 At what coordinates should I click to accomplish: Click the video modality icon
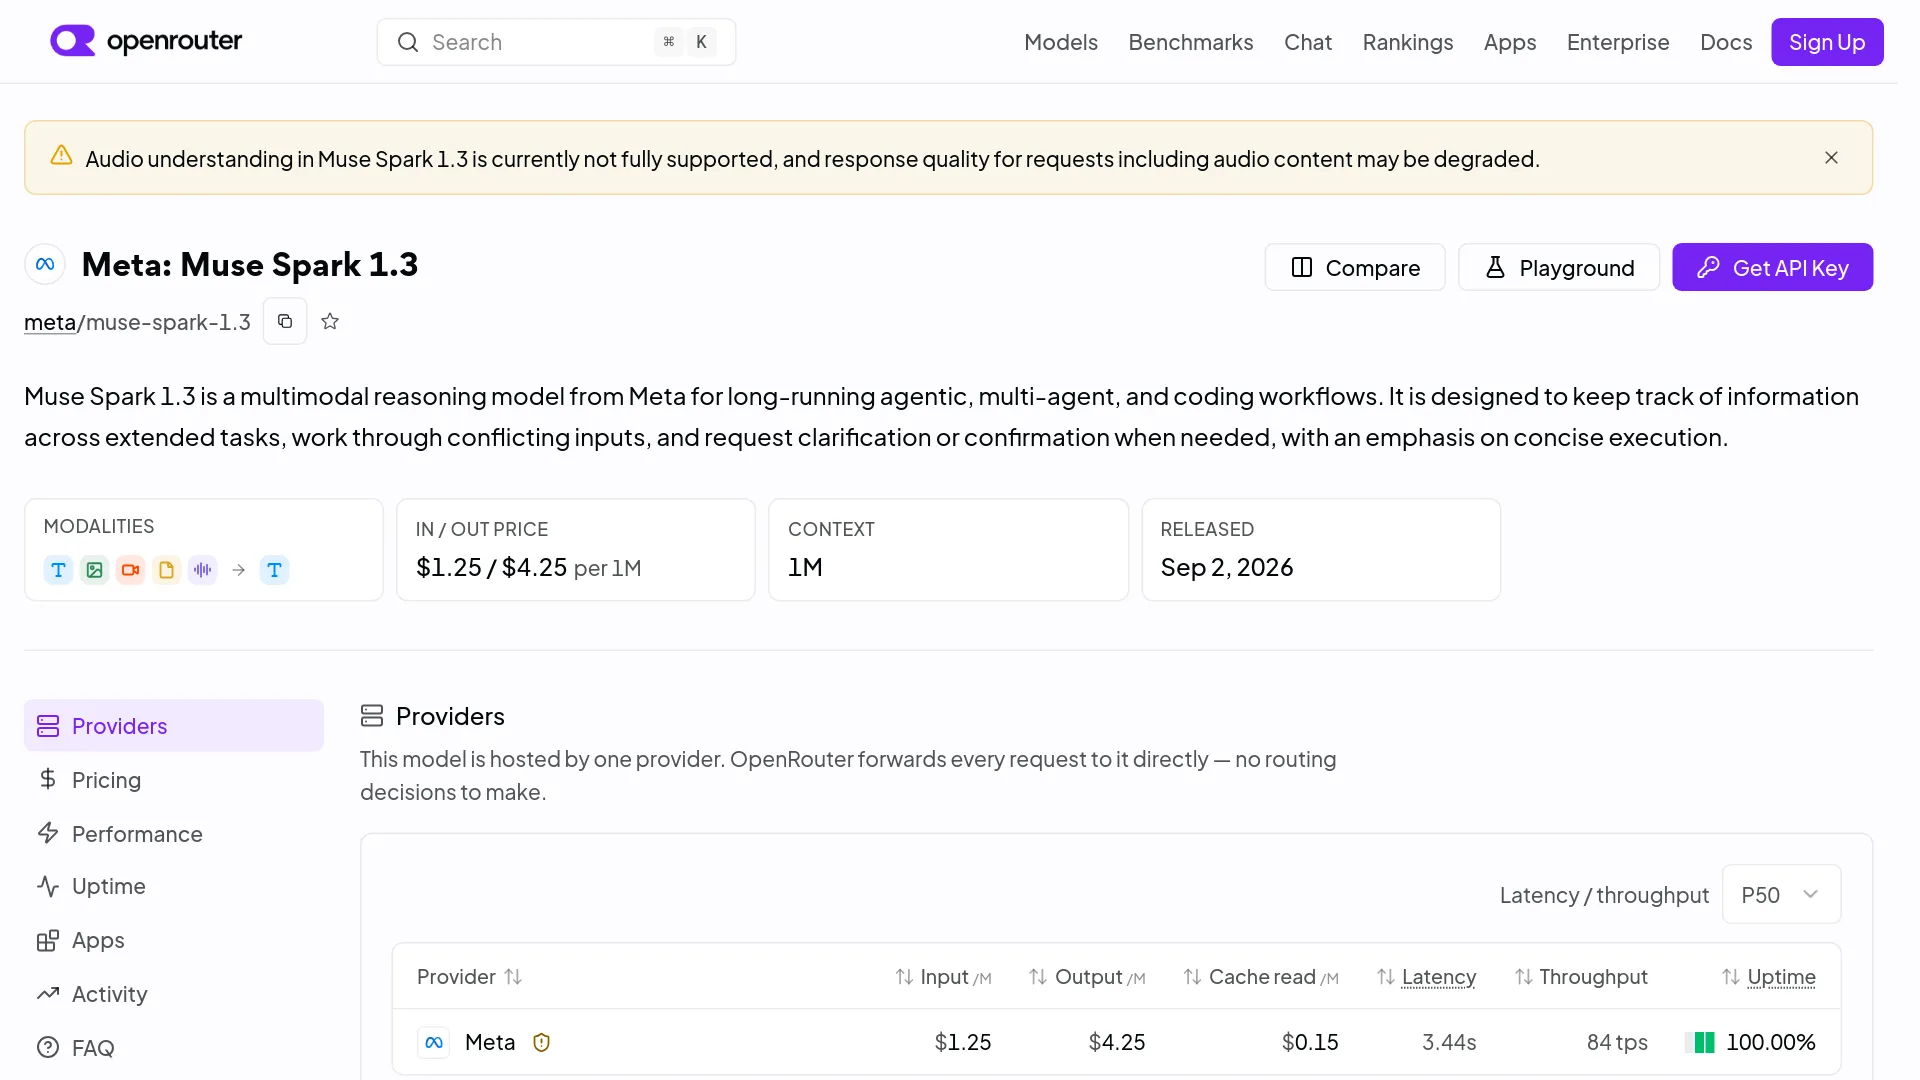pos(130,570)
